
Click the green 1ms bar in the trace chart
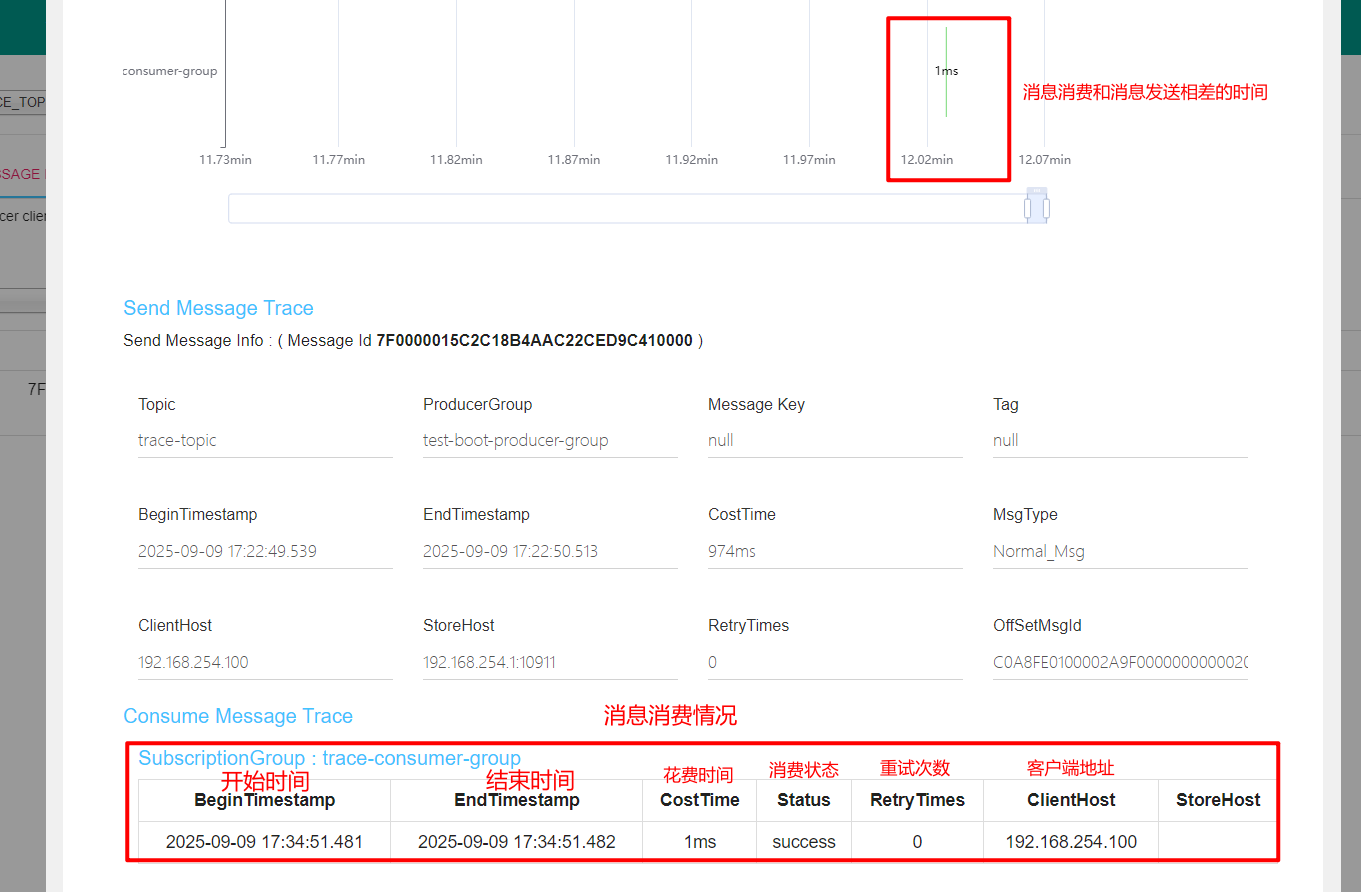click(x=946, y=72)
